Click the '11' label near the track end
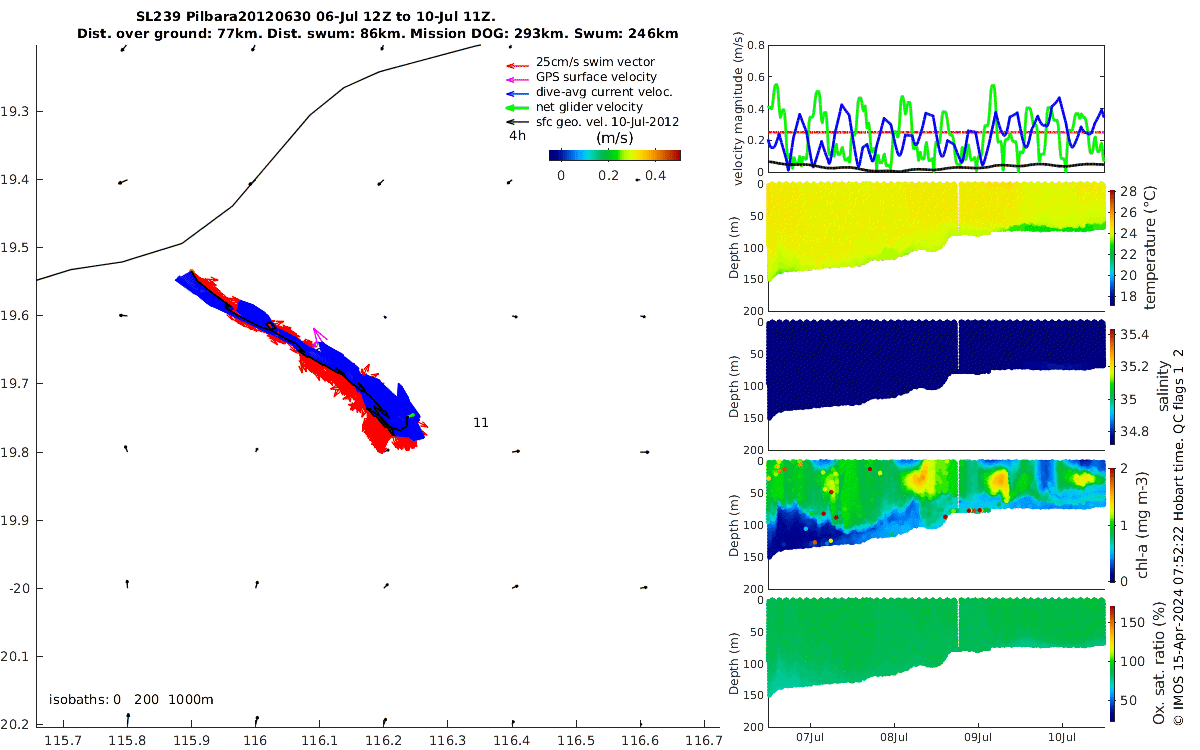The height and width of the screenshot is (750, 1200). tap(481, 423)
